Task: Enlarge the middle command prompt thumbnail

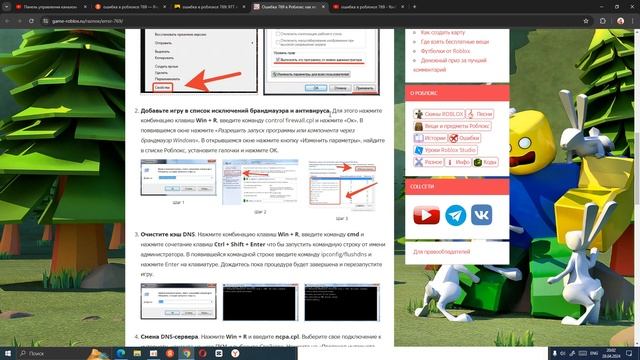Action: point(260,302)
